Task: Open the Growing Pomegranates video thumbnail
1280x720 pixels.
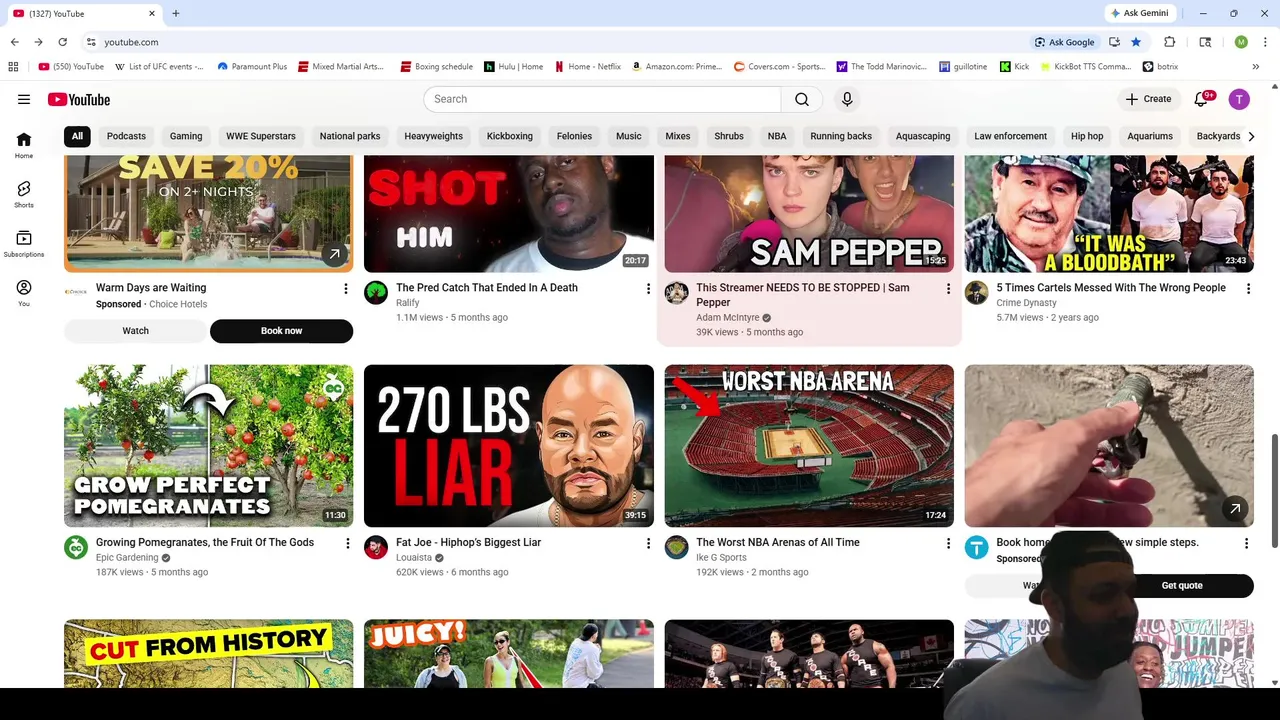Action: pos(208,446)
